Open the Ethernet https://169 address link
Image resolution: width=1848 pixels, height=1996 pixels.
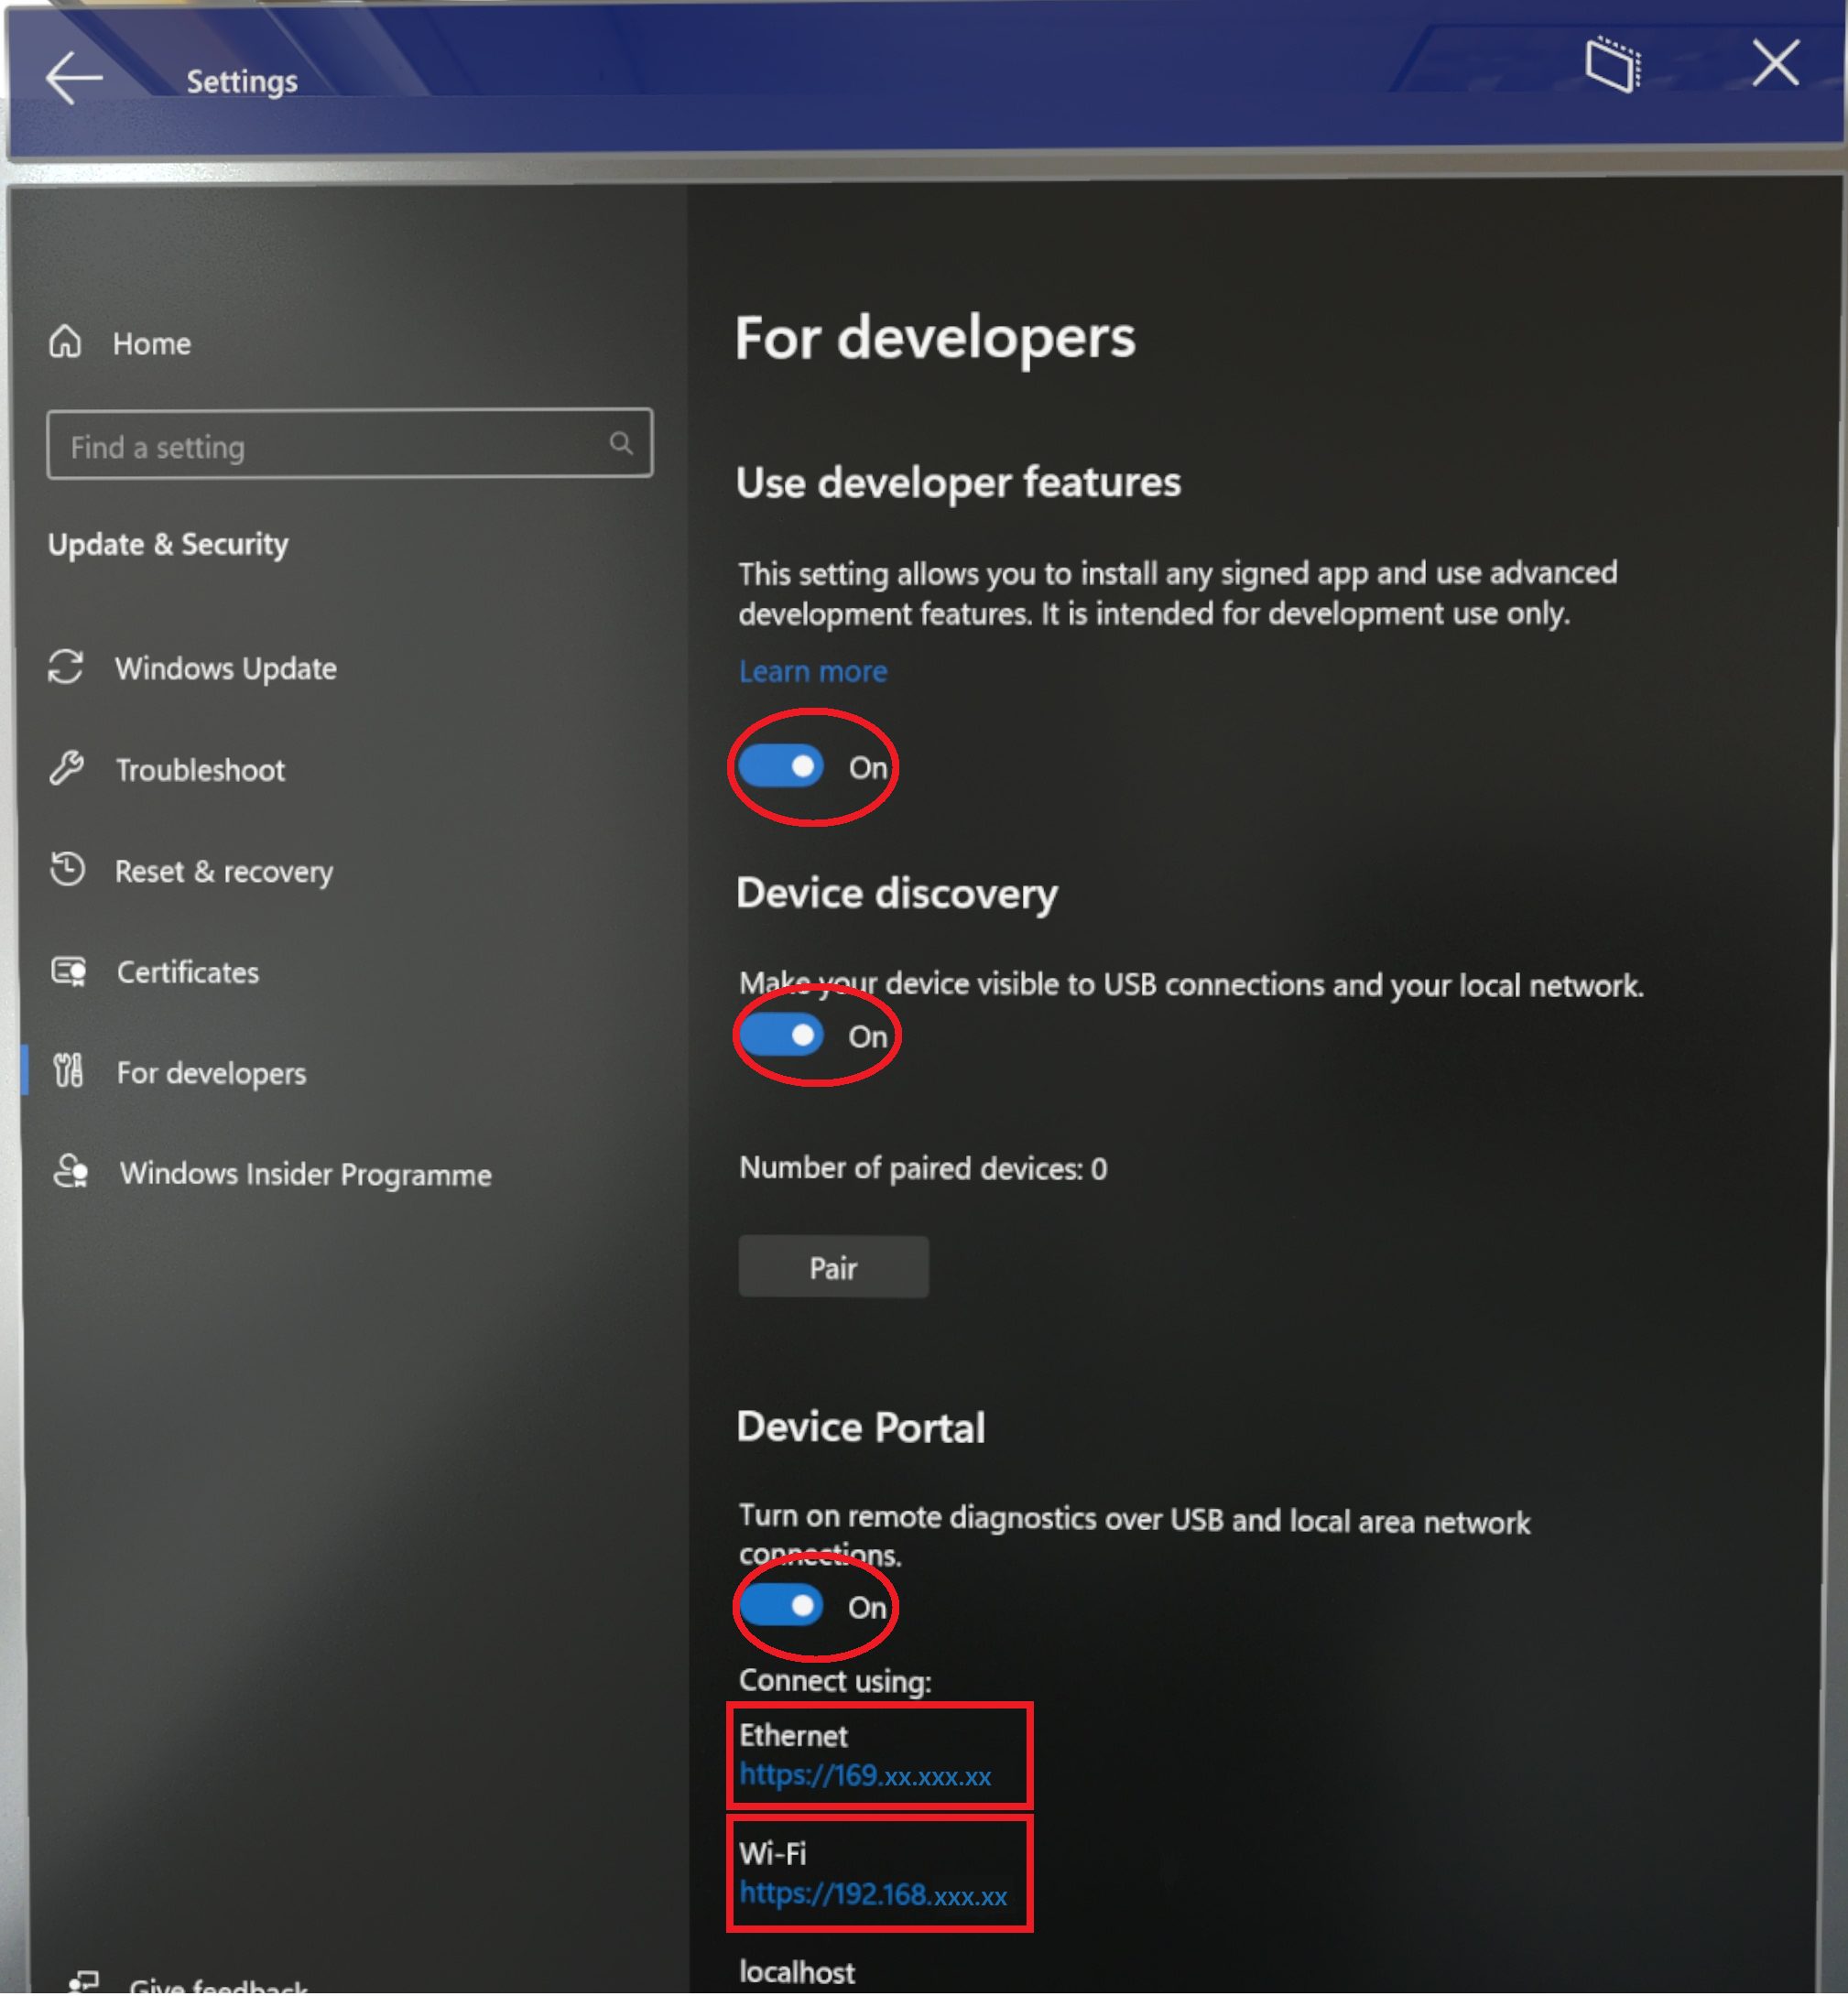click(865, 1776)
